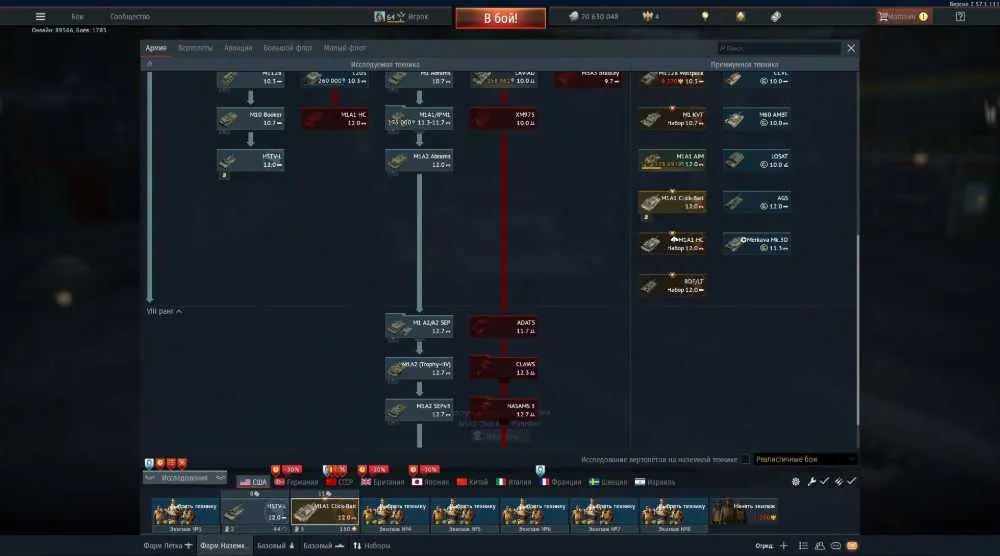Select the M1A1/IPM1 vehicle group
Image resolution: width=1000 pixels, height=556 pixels.
click(x=419, y=119)
